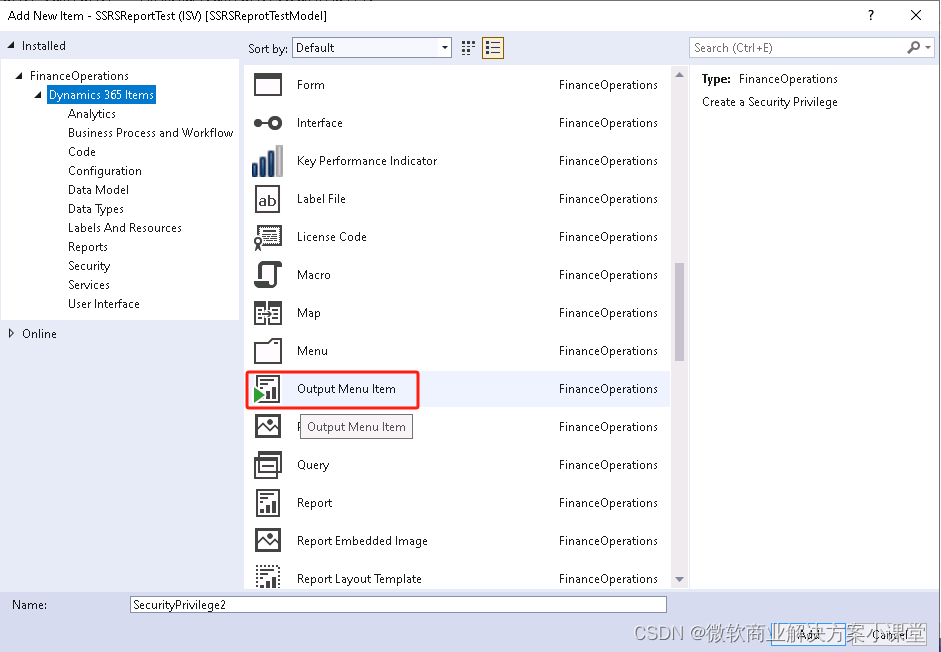Select the Code category
941x652 pixels.
click(82, 152)
